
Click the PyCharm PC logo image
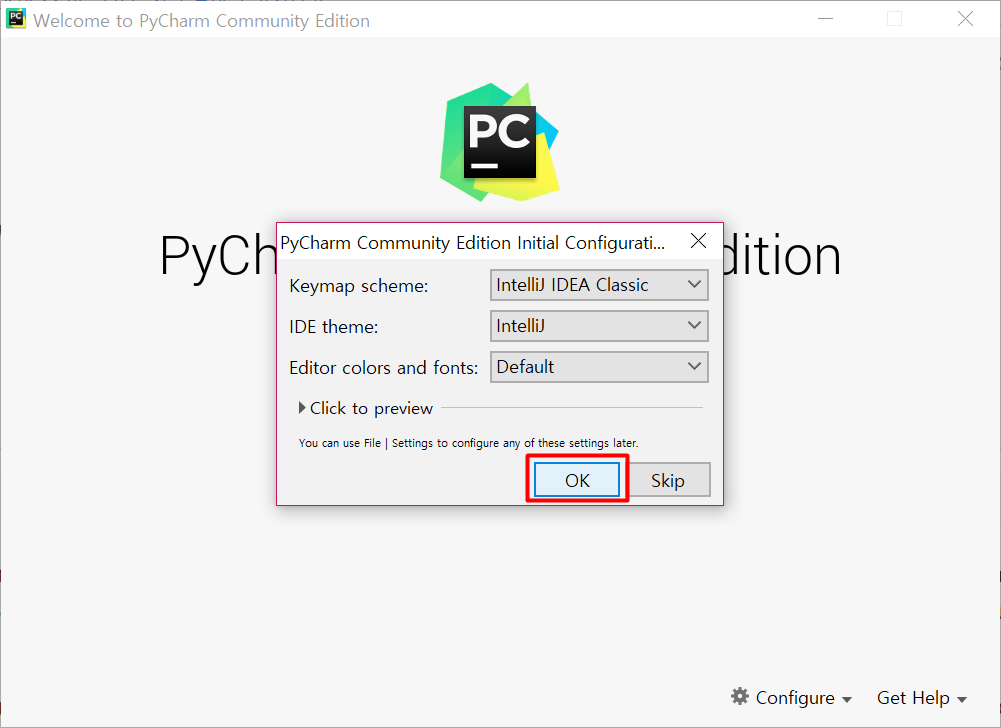500,142
